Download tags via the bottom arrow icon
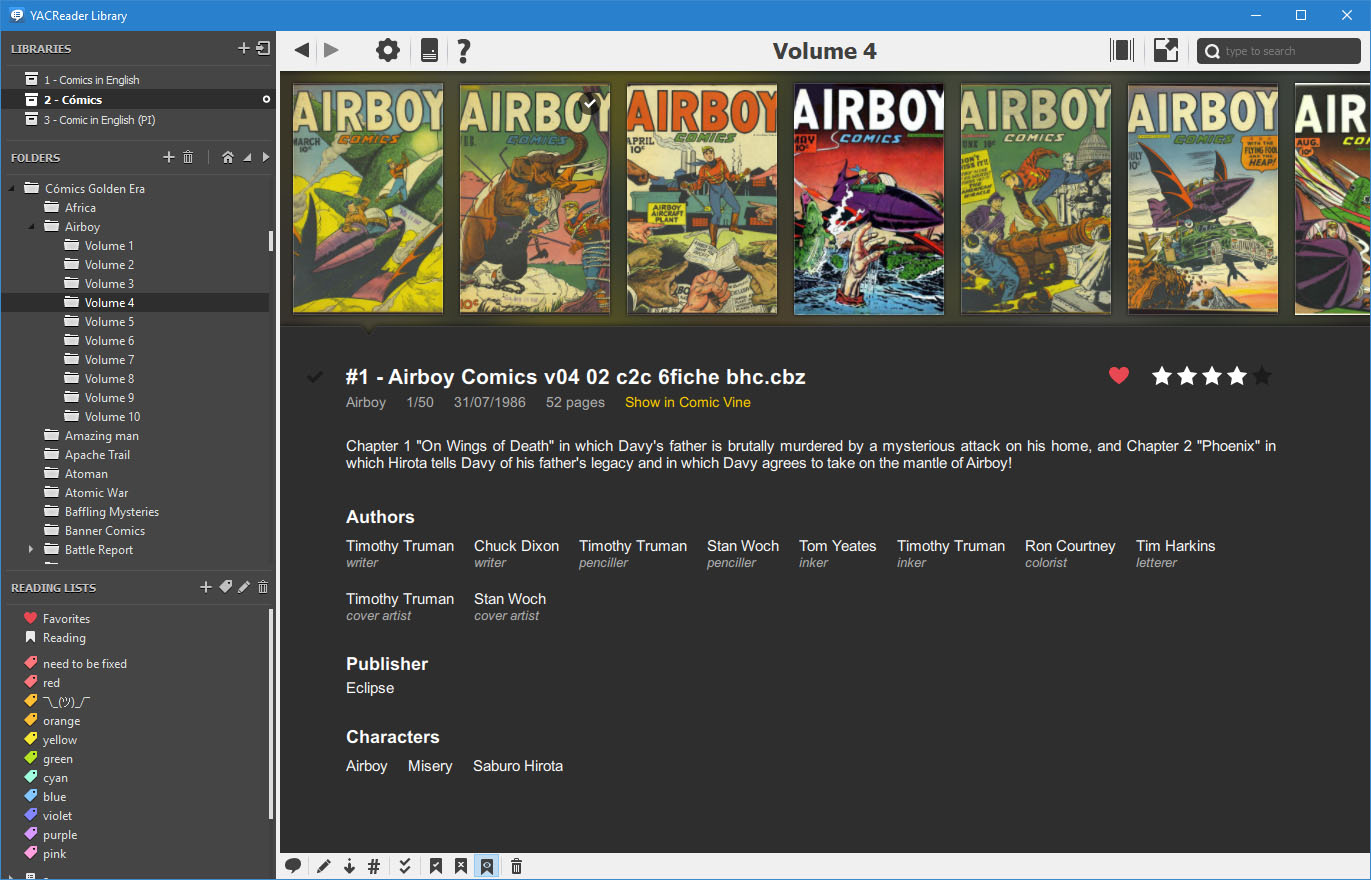The image size is (1371, 880). pyautogui.click(x=349, y=866)
